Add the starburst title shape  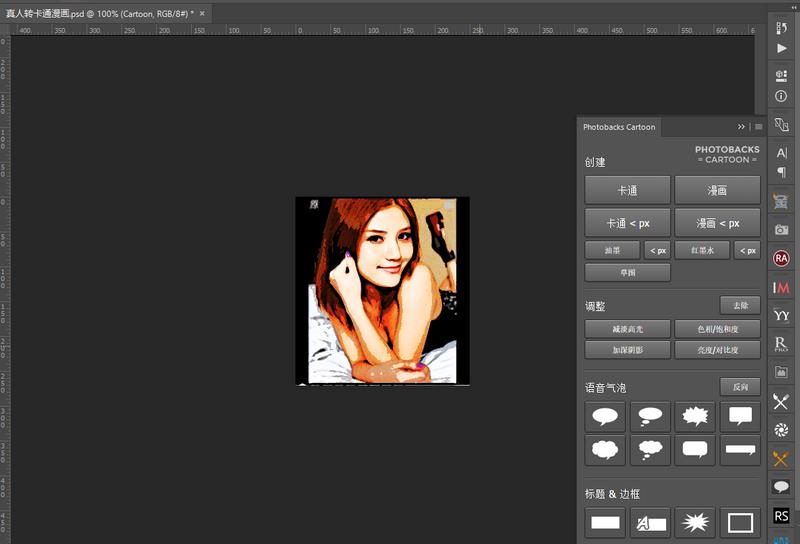(x=695, y=521)
